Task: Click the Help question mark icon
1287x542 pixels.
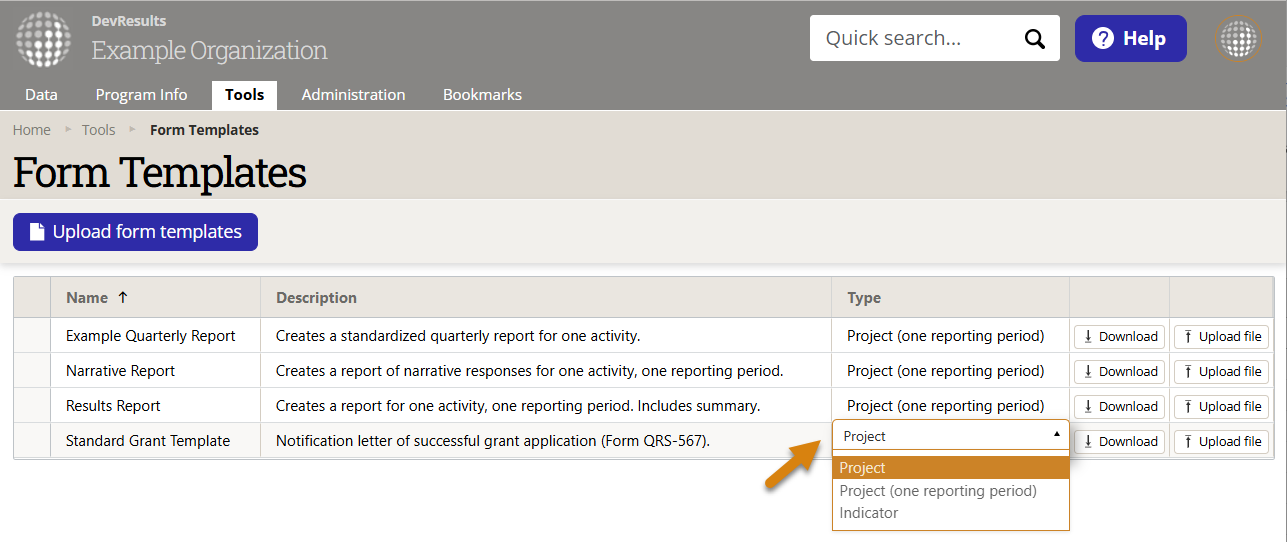Action: (1103, 39)
